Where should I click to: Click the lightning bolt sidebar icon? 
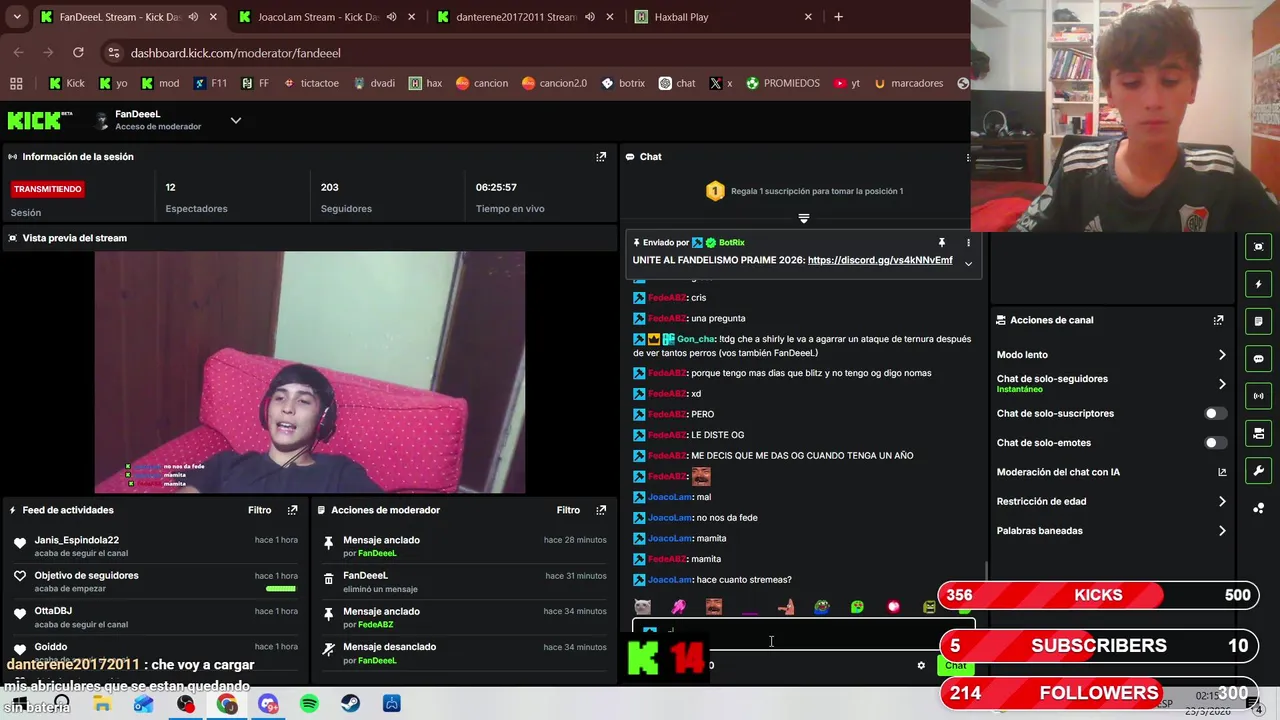coord(1258,284)
